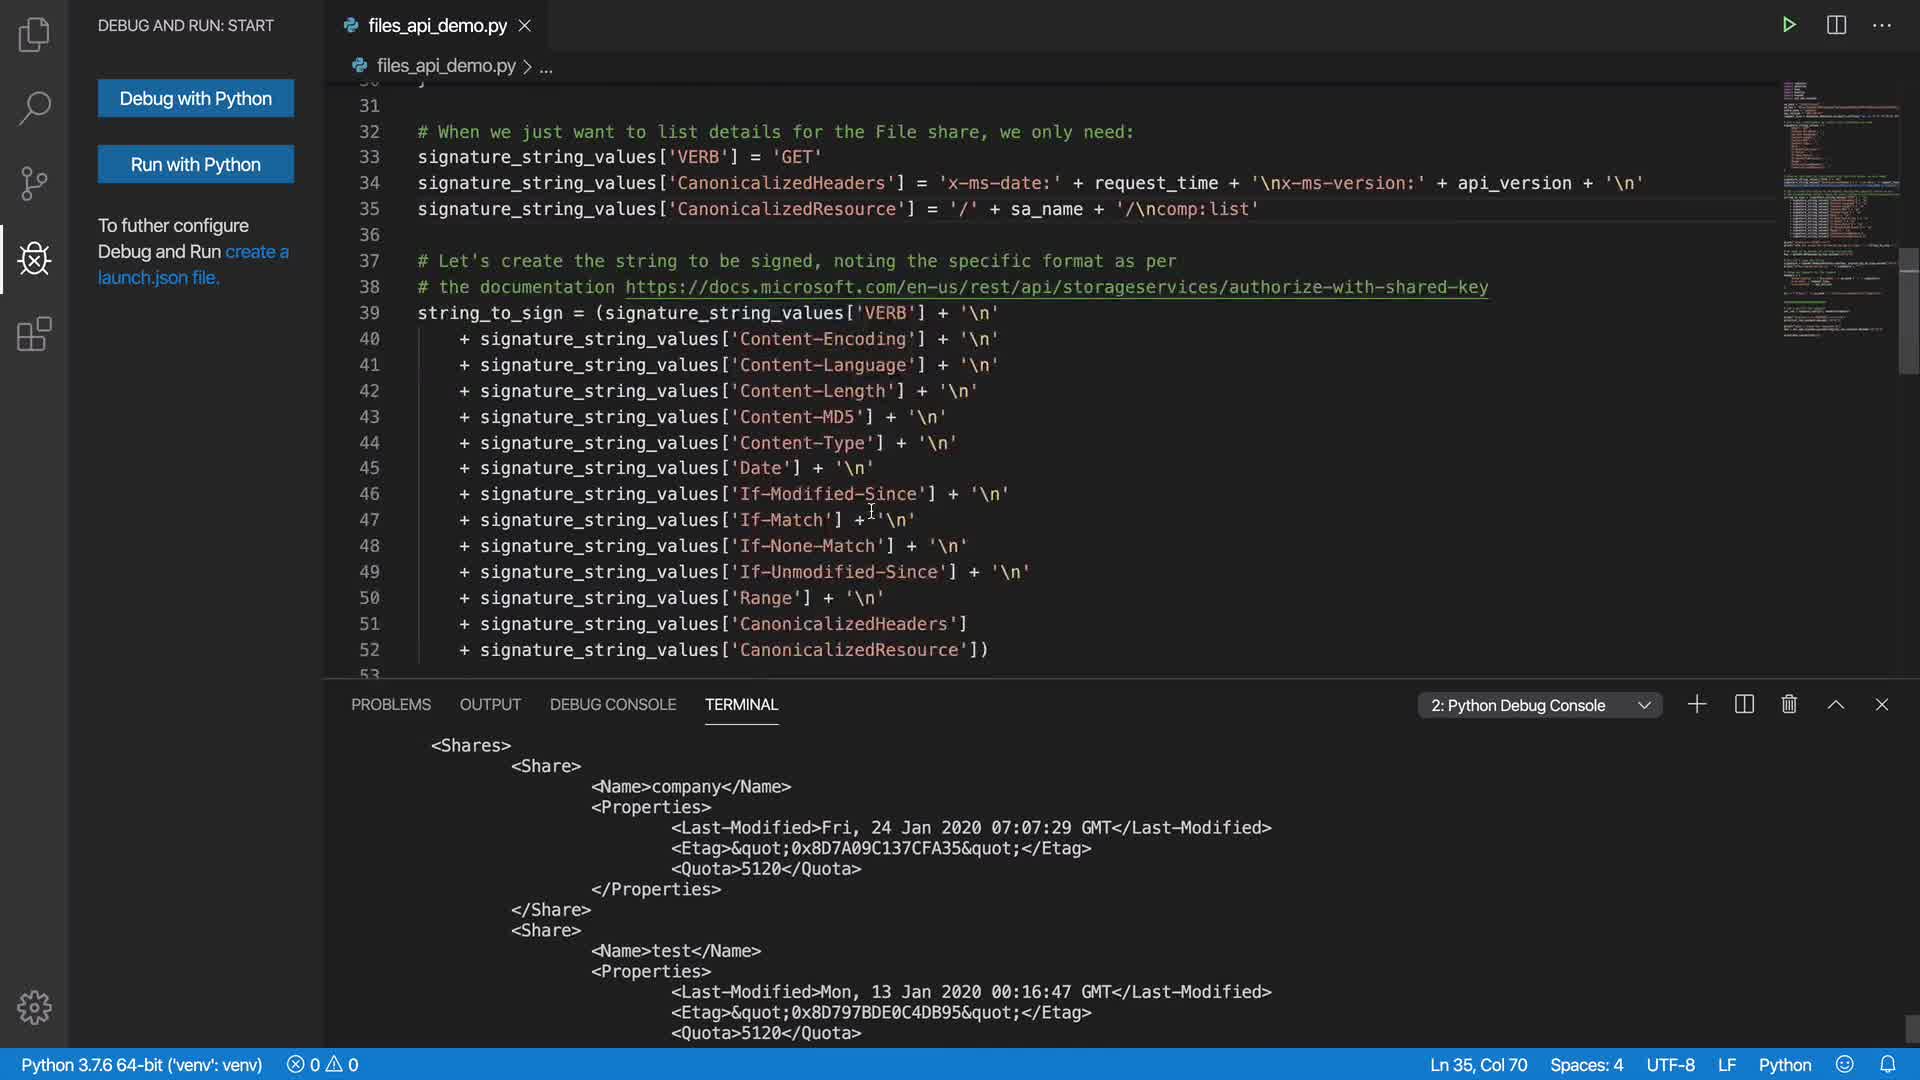Switch to the PROBLEMS tab

391,705
